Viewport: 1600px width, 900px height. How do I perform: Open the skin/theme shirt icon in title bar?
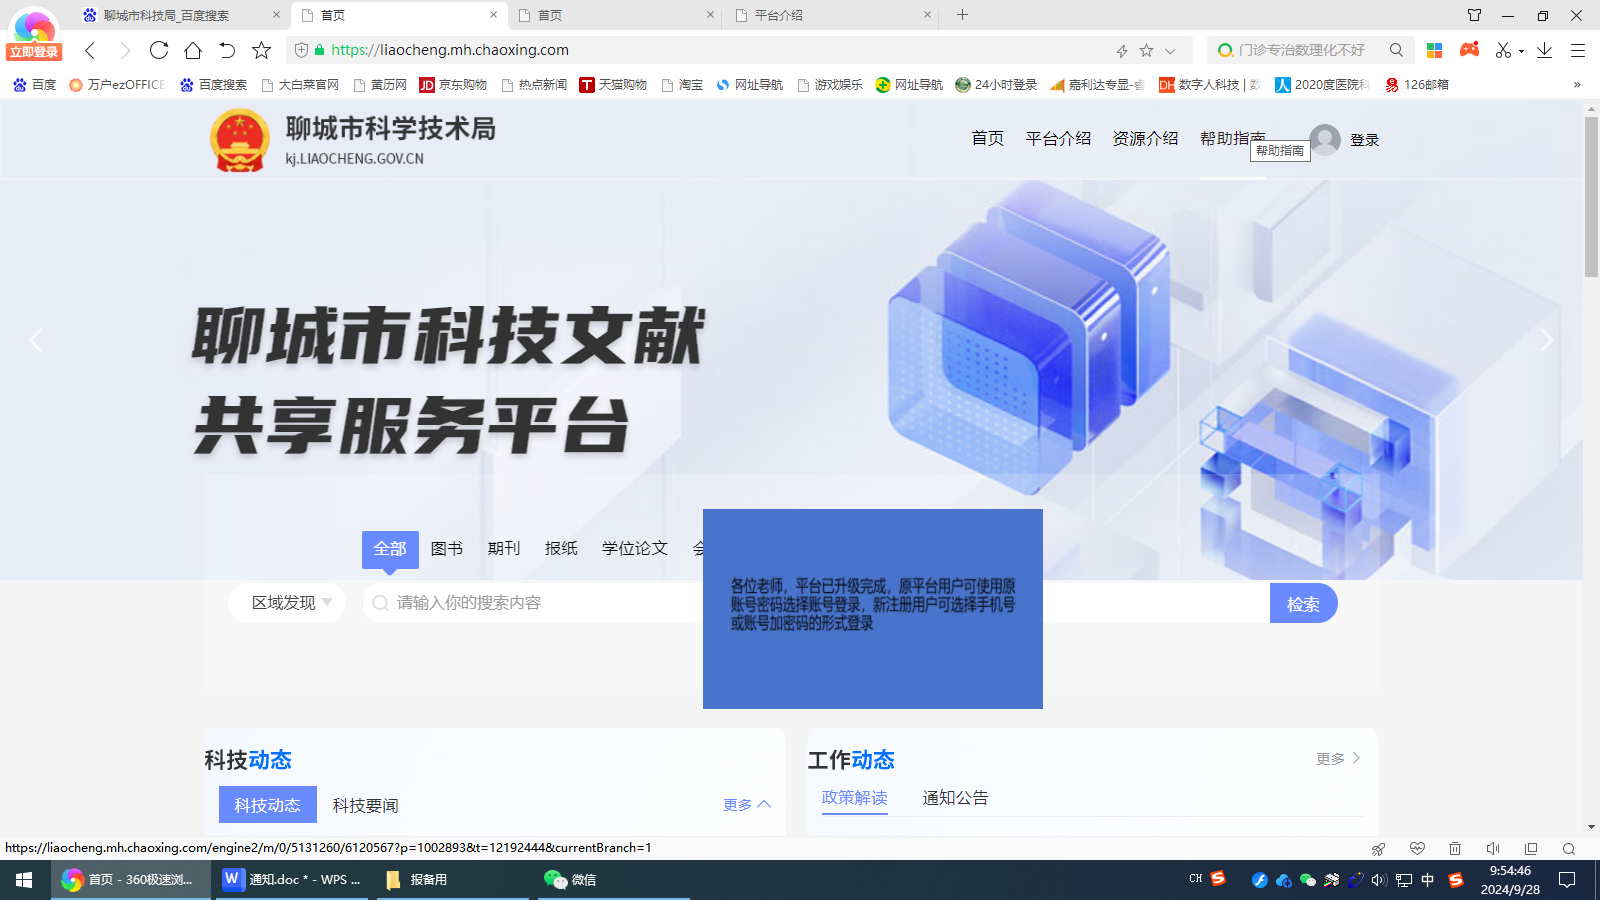[x=1474, y=15]
